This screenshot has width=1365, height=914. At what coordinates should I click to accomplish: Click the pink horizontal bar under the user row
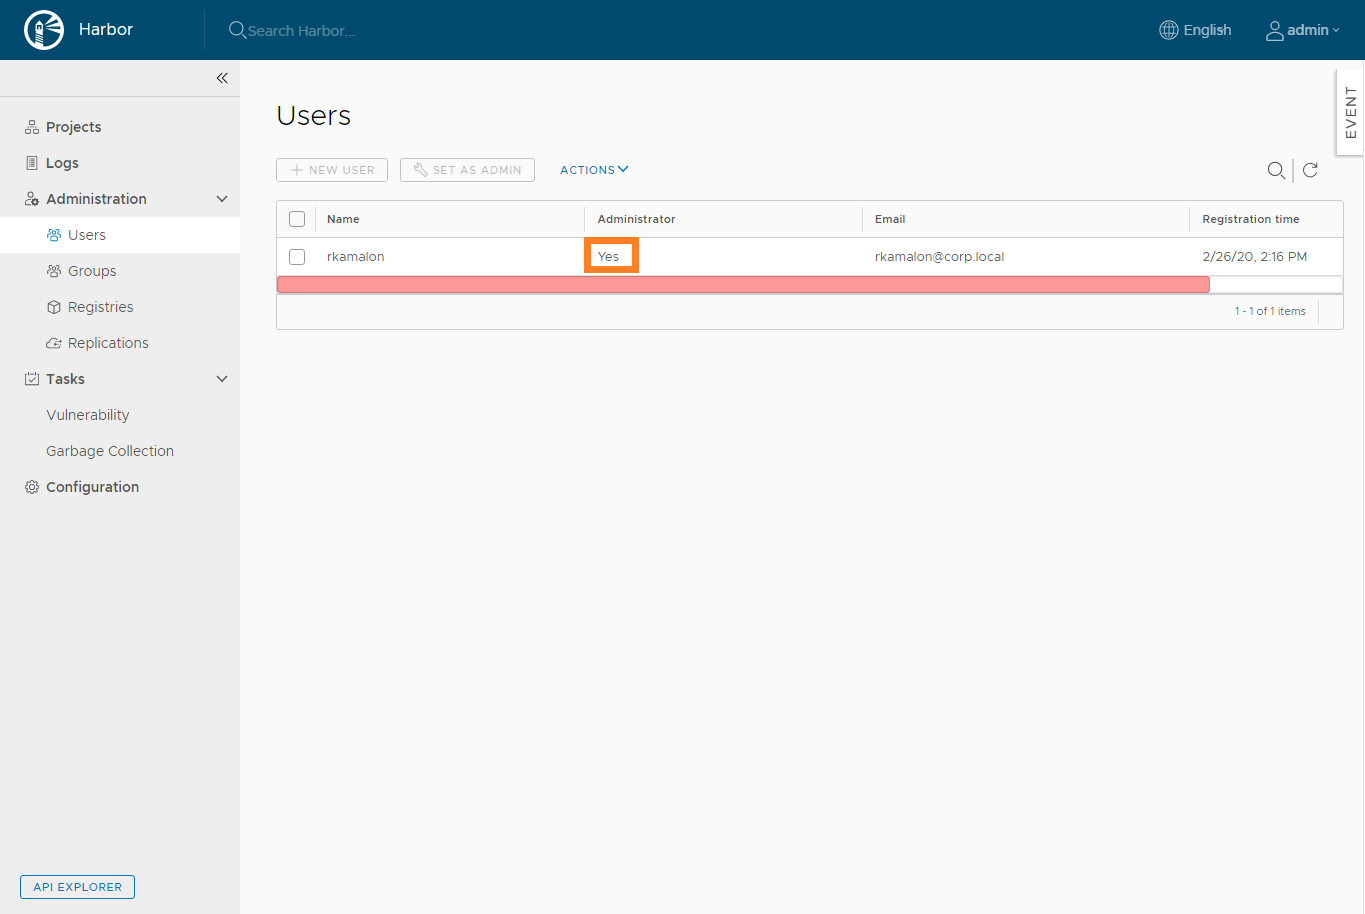click(x=742, y=285)
